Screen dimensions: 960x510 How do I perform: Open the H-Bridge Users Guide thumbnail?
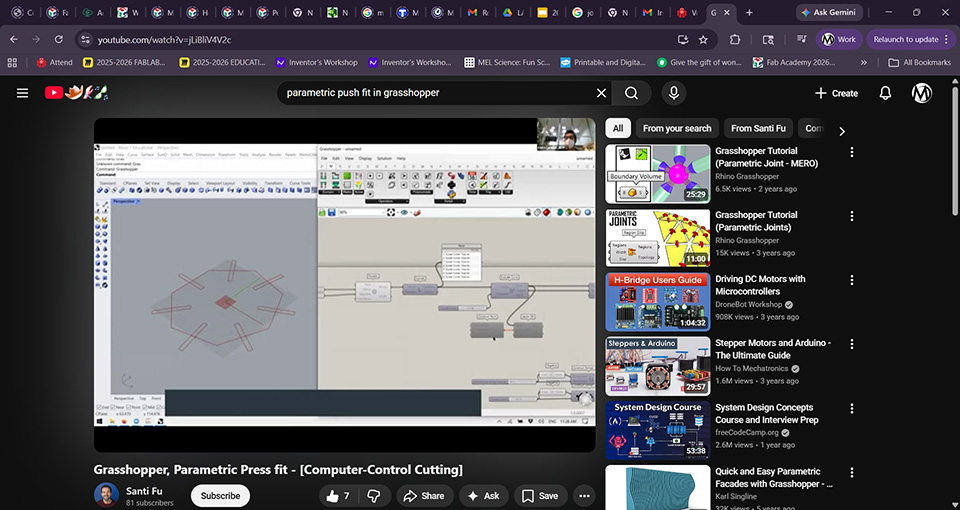[658, 302]
